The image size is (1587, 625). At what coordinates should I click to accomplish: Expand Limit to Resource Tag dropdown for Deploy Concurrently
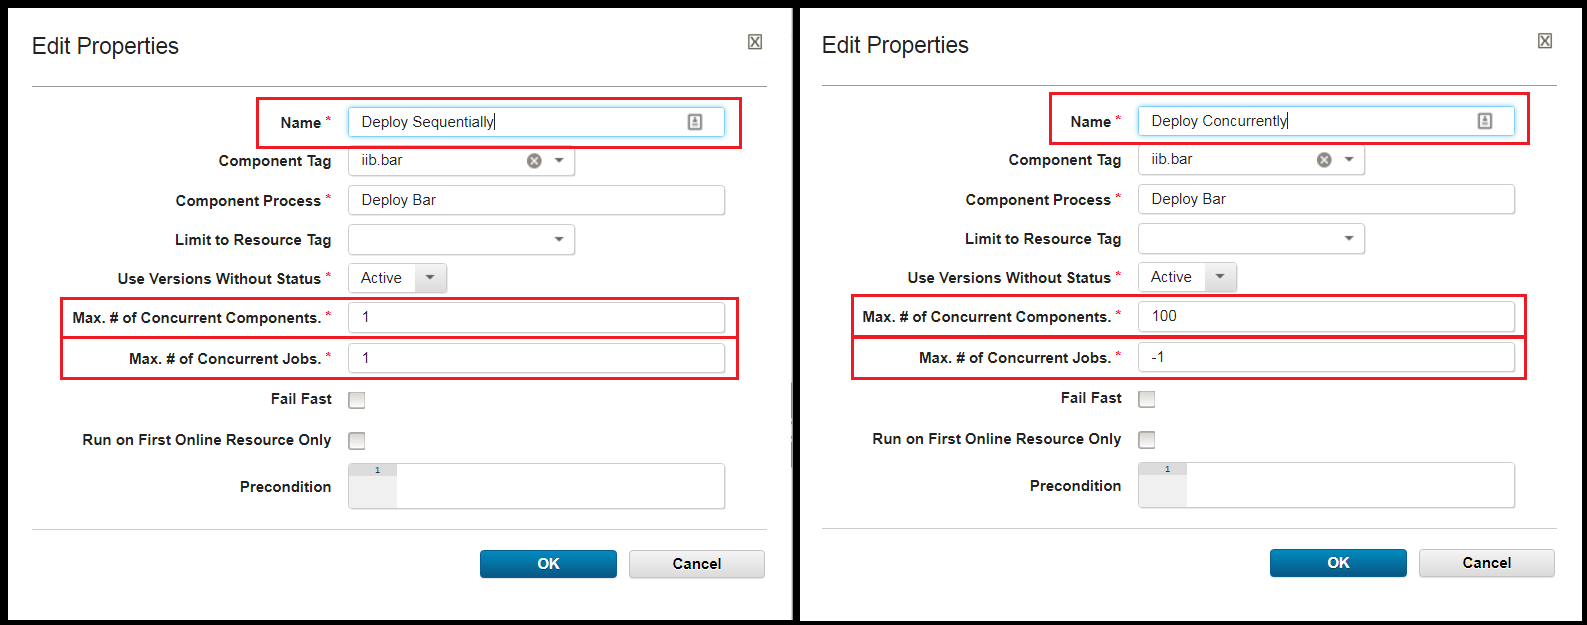pos(1349,239)
